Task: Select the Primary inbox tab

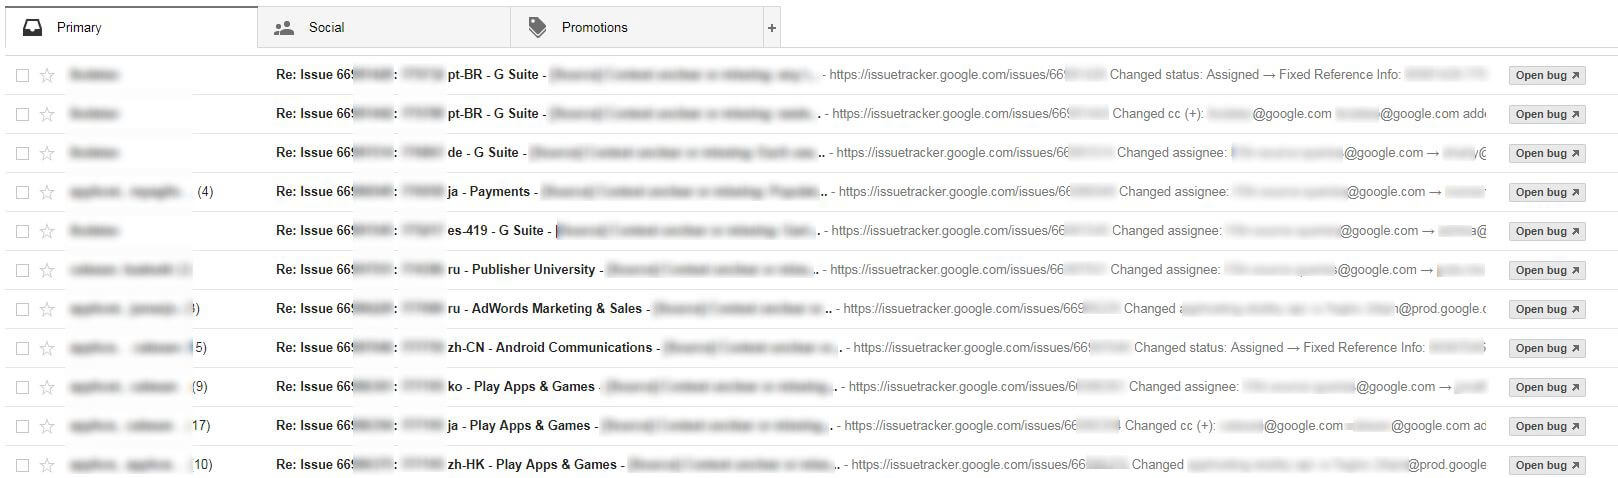Action: click(78, 28)
